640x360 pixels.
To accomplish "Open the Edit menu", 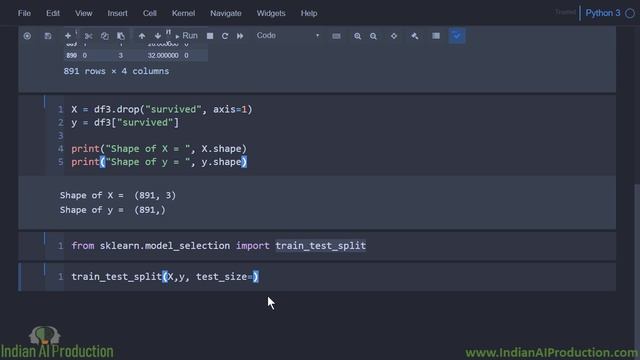I will [53, 13].
